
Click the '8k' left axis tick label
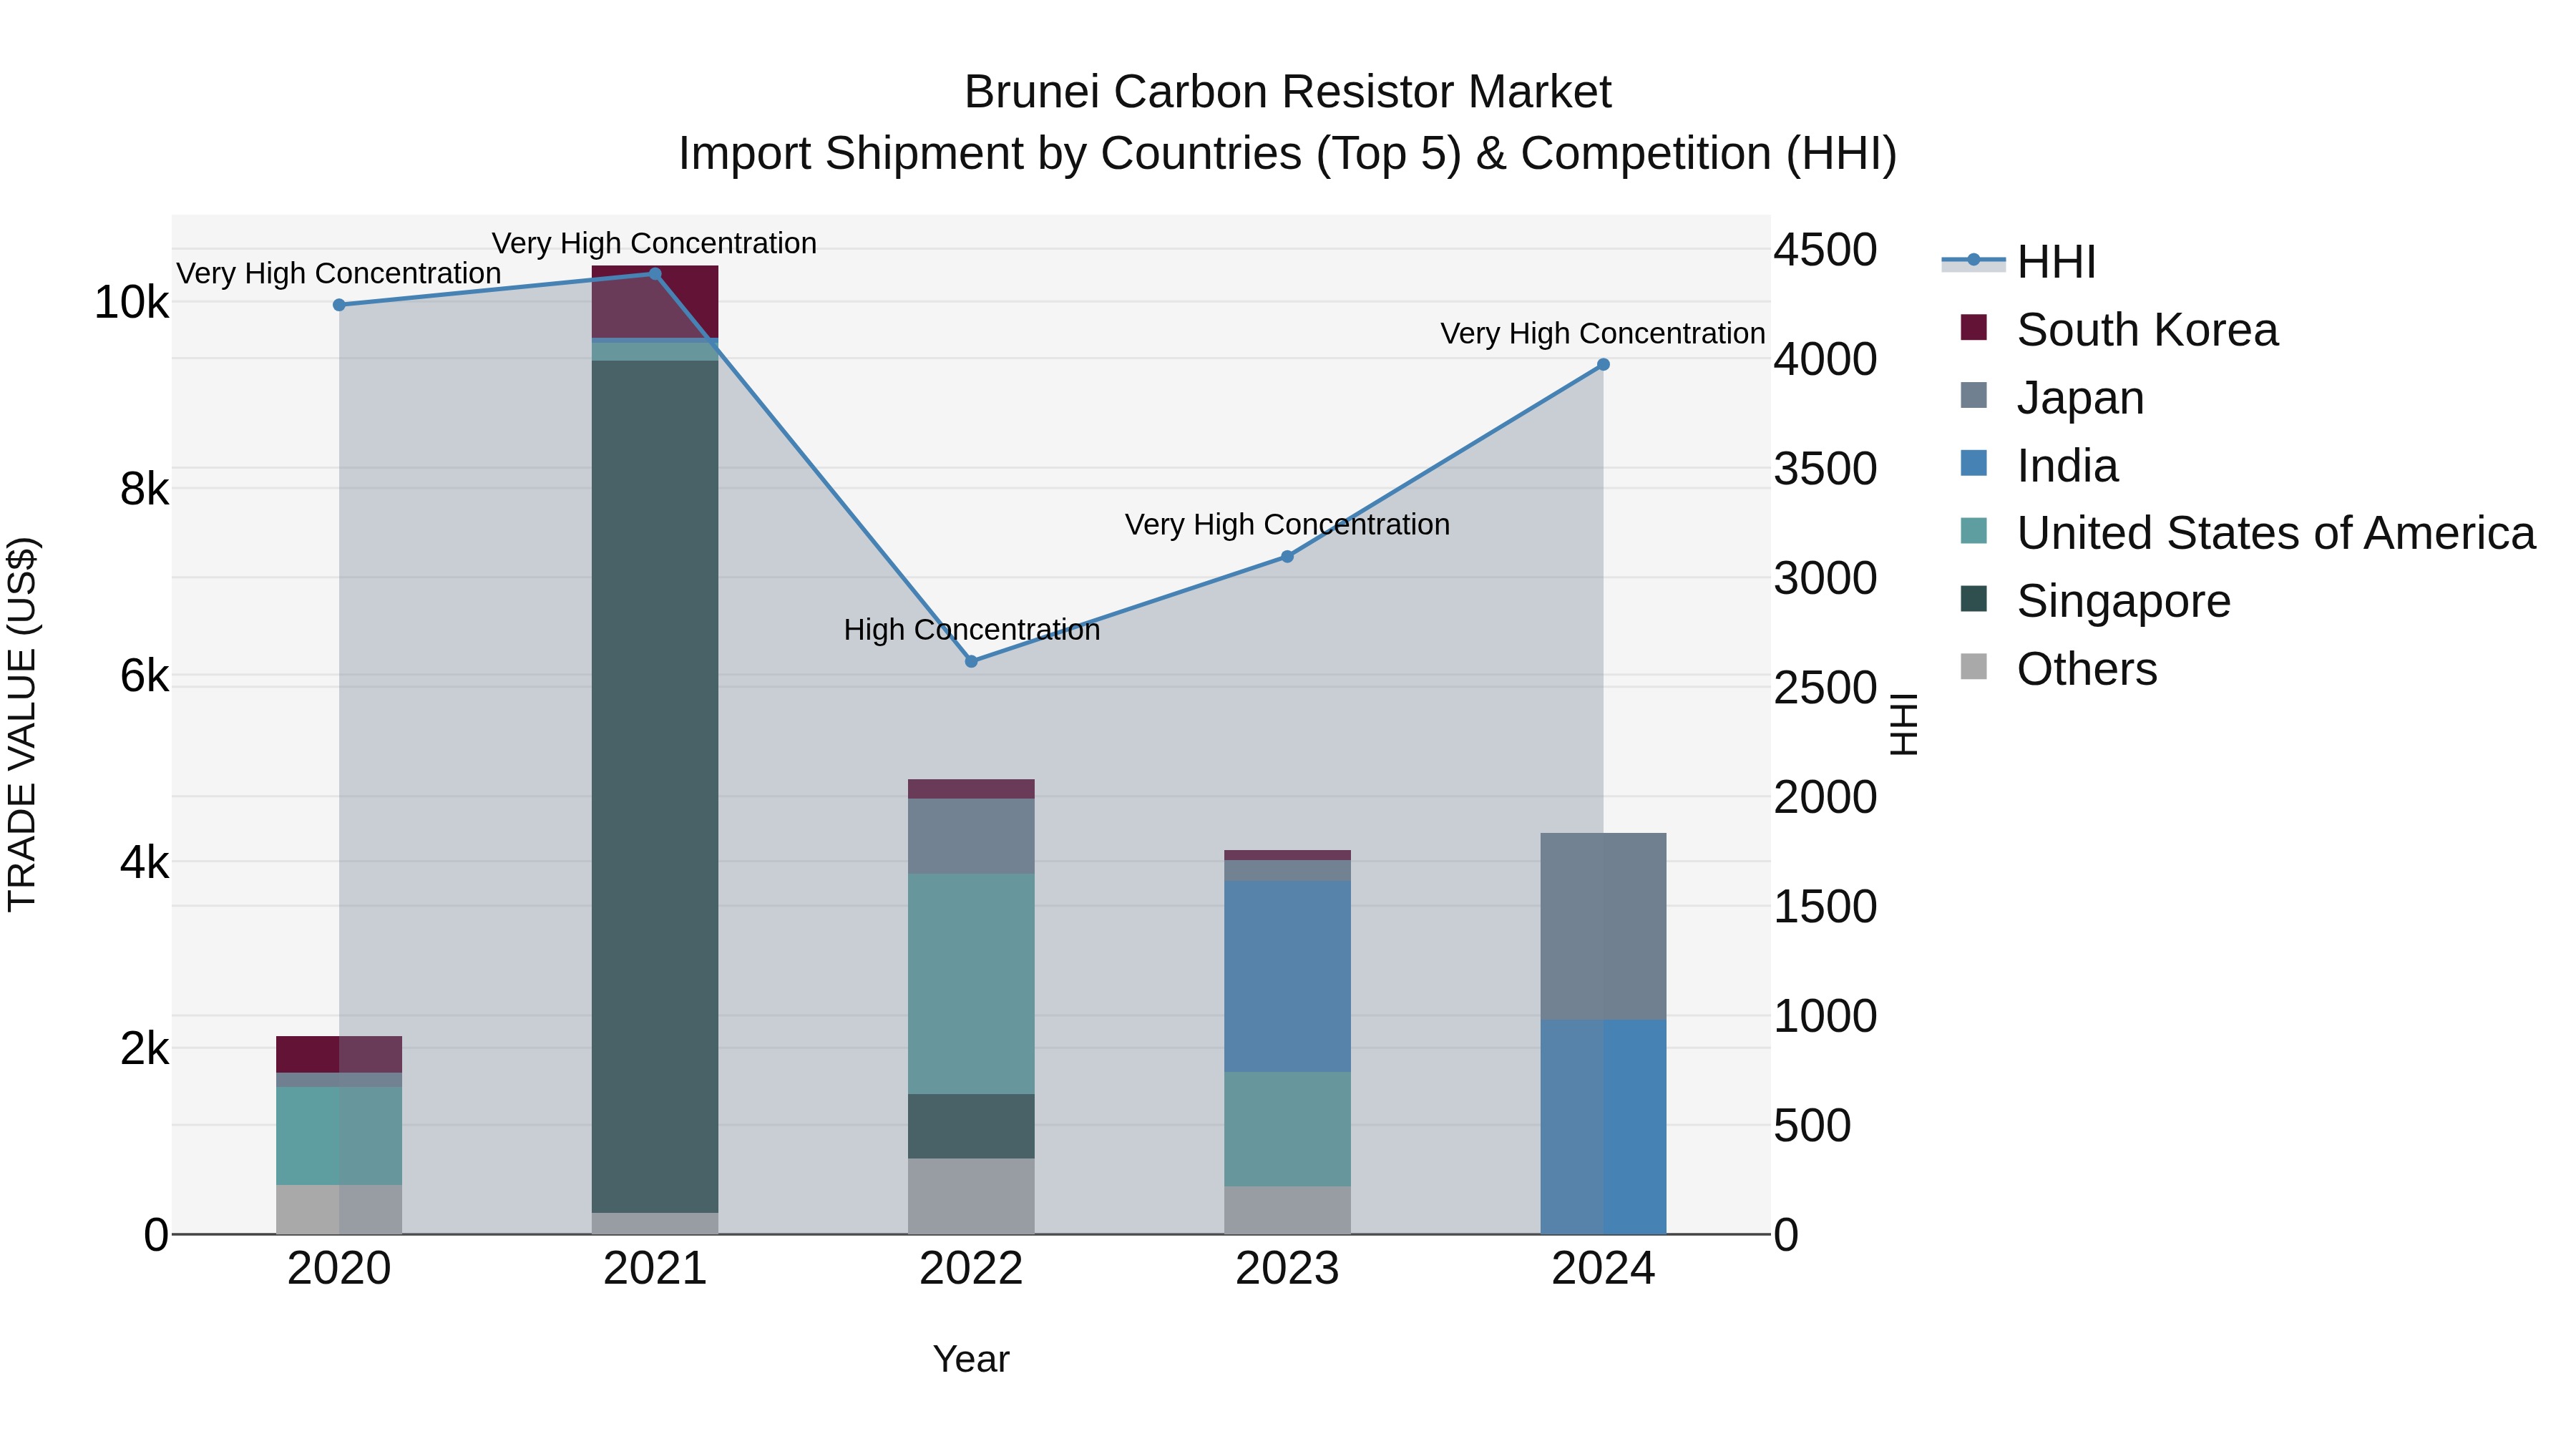pos(145,489)
